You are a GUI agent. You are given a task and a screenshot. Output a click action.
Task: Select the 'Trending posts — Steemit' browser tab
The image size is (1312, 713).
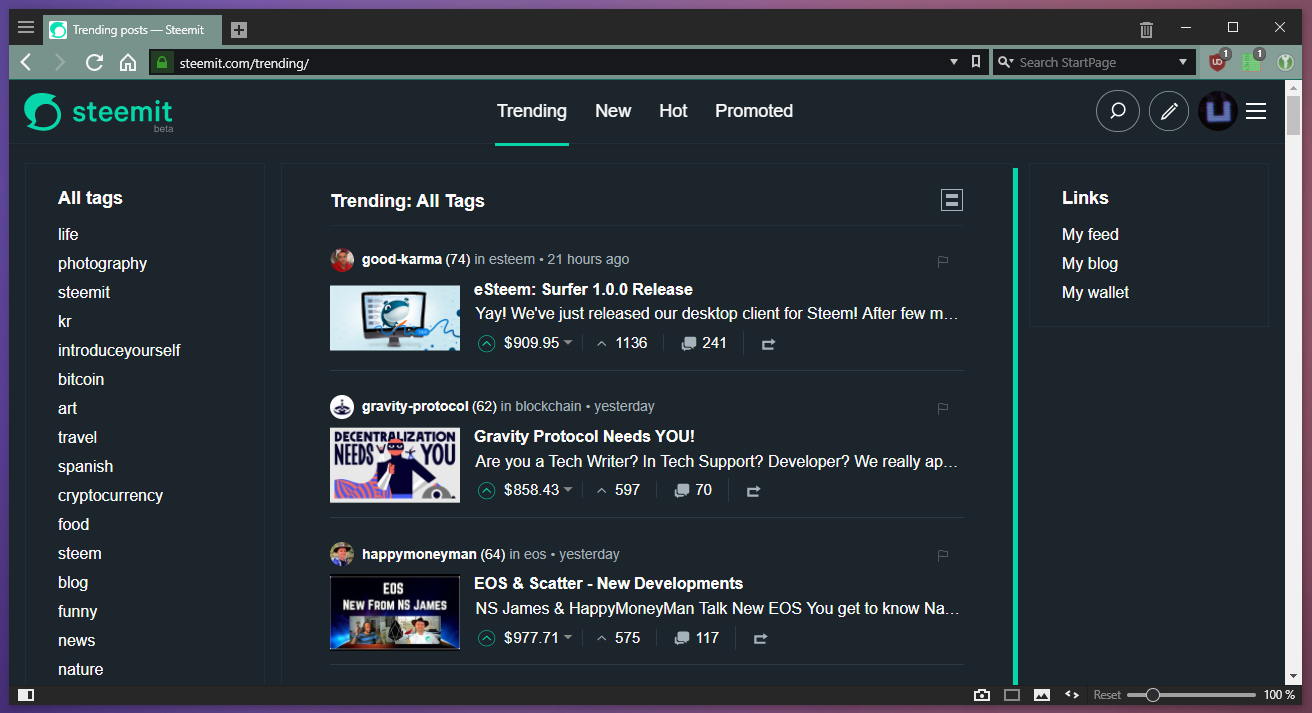coord(134,30)
